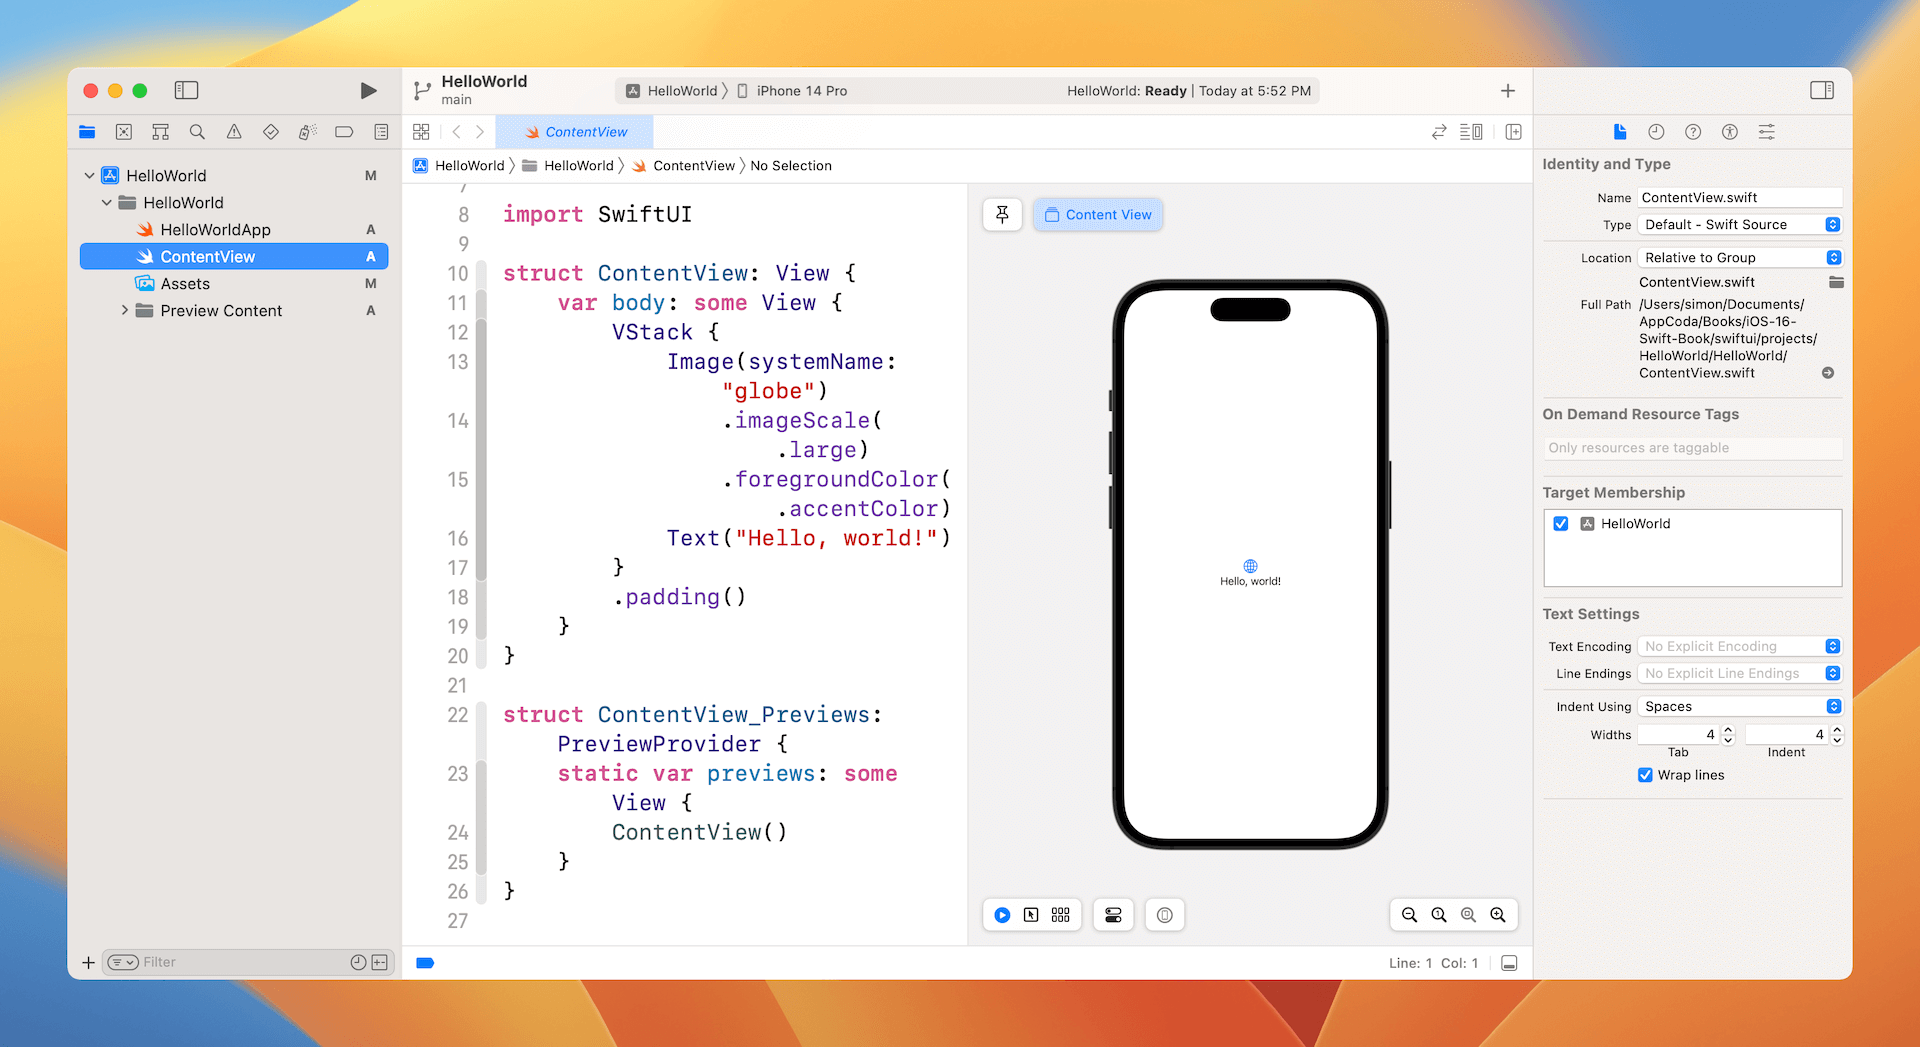Open the iPhone 14 Pro destination menu
The image size is (1920, 1047).
800,90
